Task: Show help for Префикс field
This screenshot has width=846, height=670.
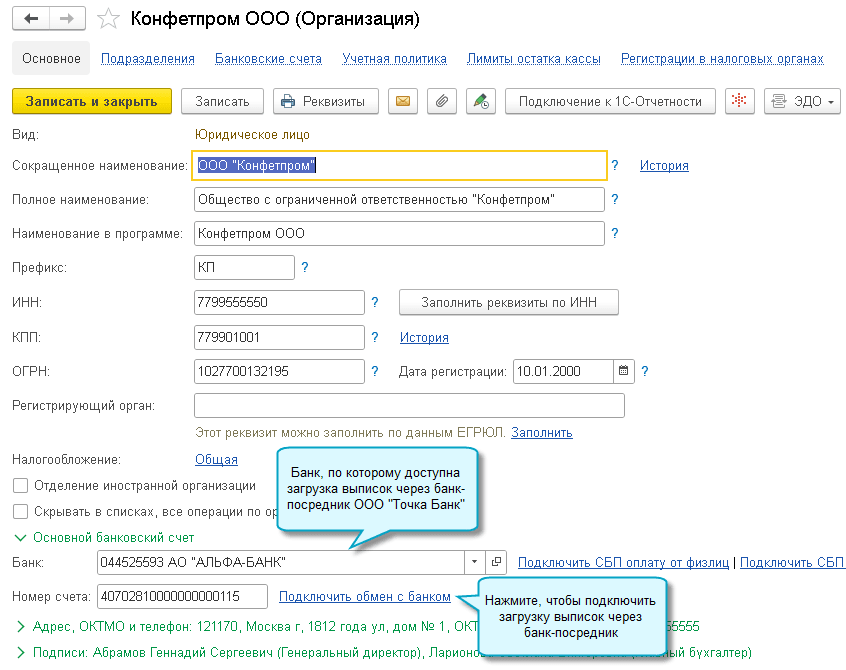Action: tap(305, 267)
